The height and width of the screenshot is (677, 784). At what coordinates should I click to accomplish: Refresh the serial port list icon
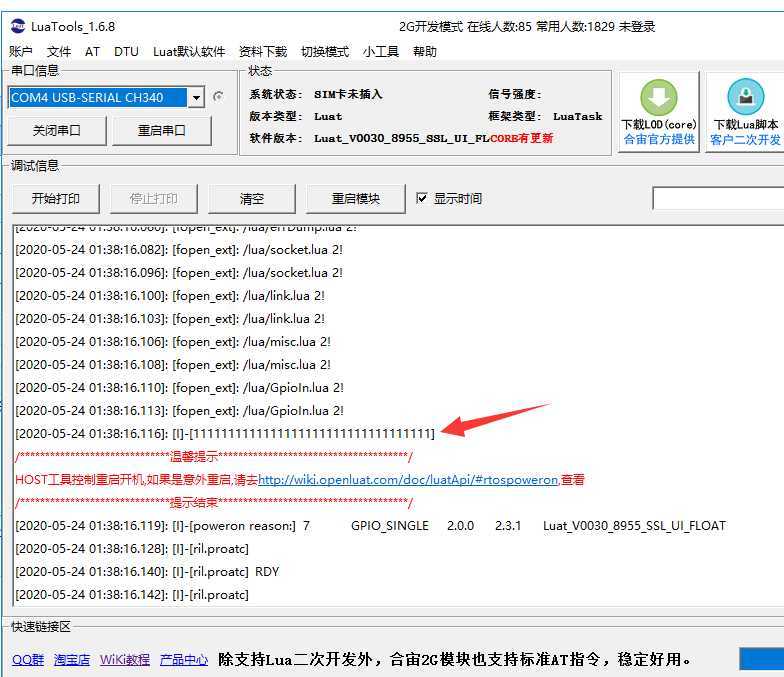[218, 96]
